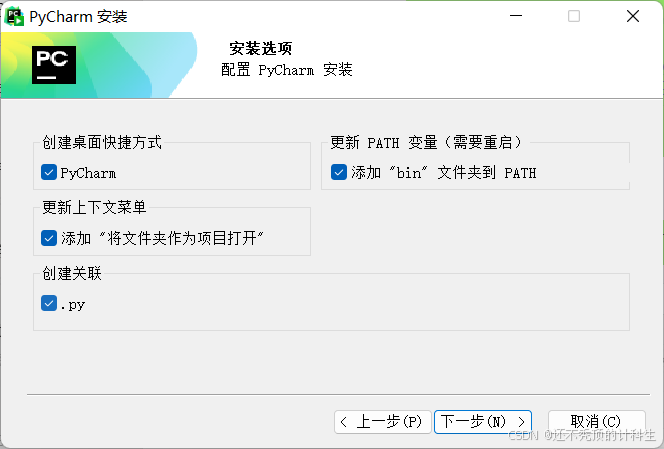Click the PyCharm icon in the title bar

coord(15,16)
